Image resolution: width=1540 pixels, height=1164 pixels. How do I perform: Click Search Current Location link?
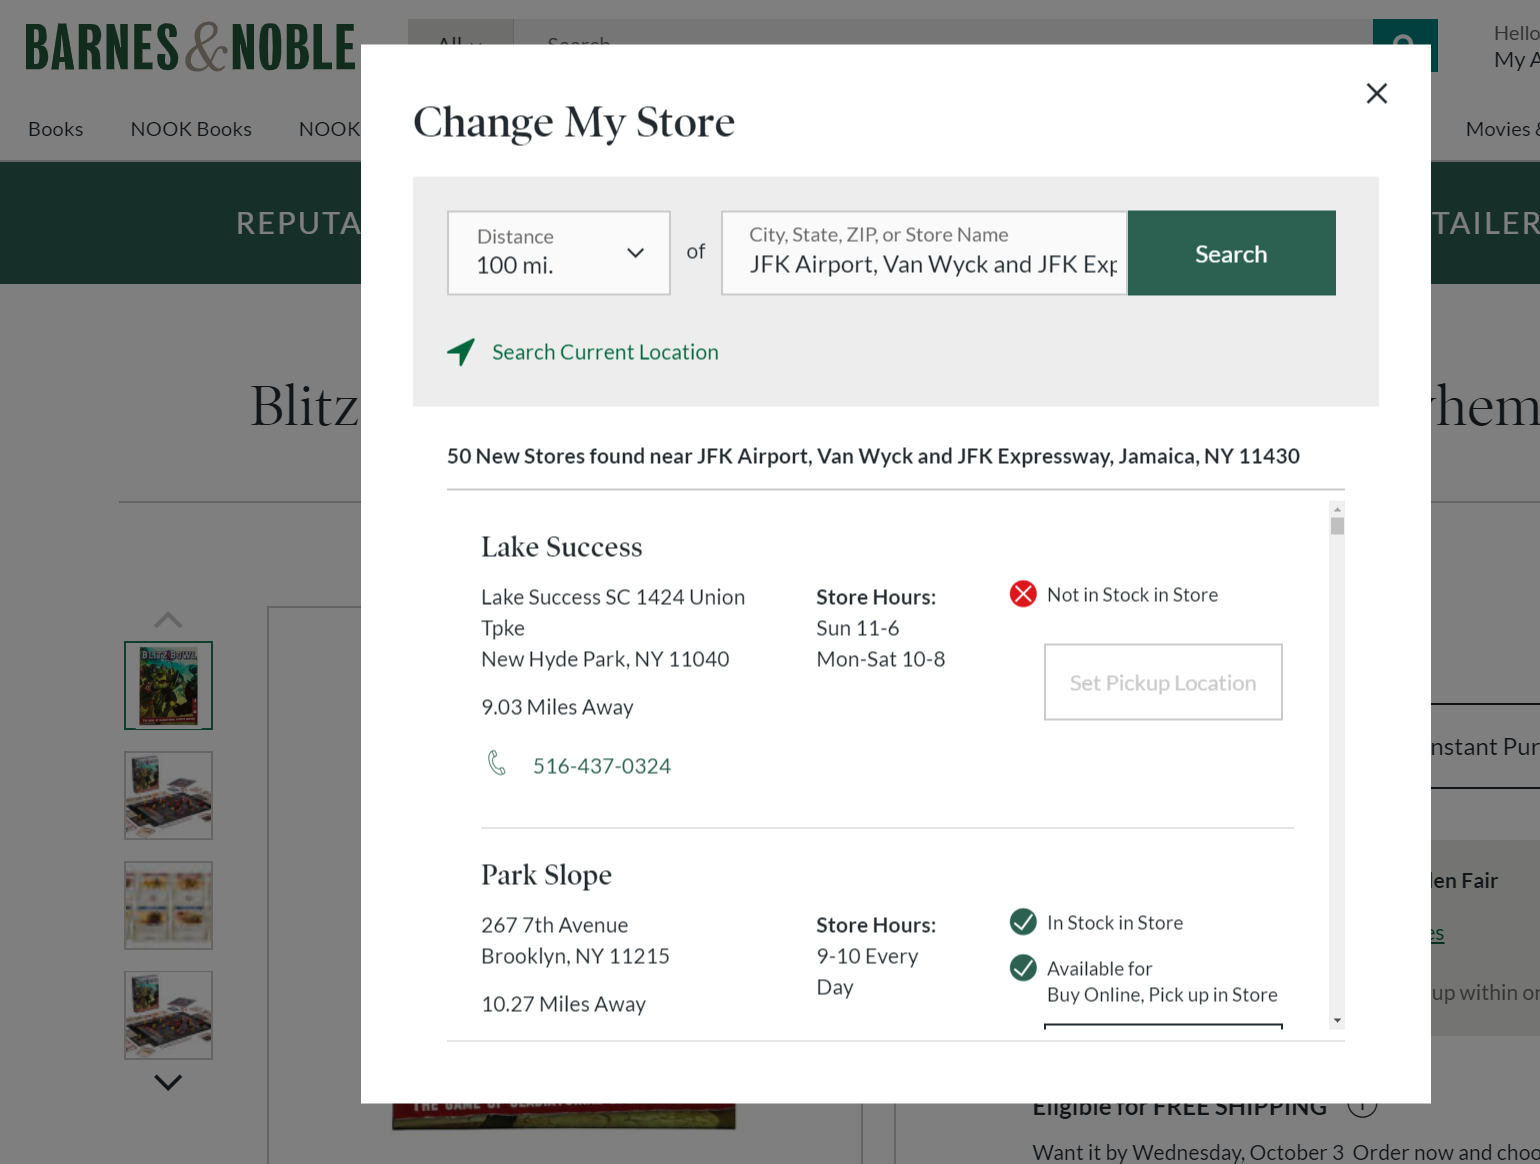(x=605, y=352)
